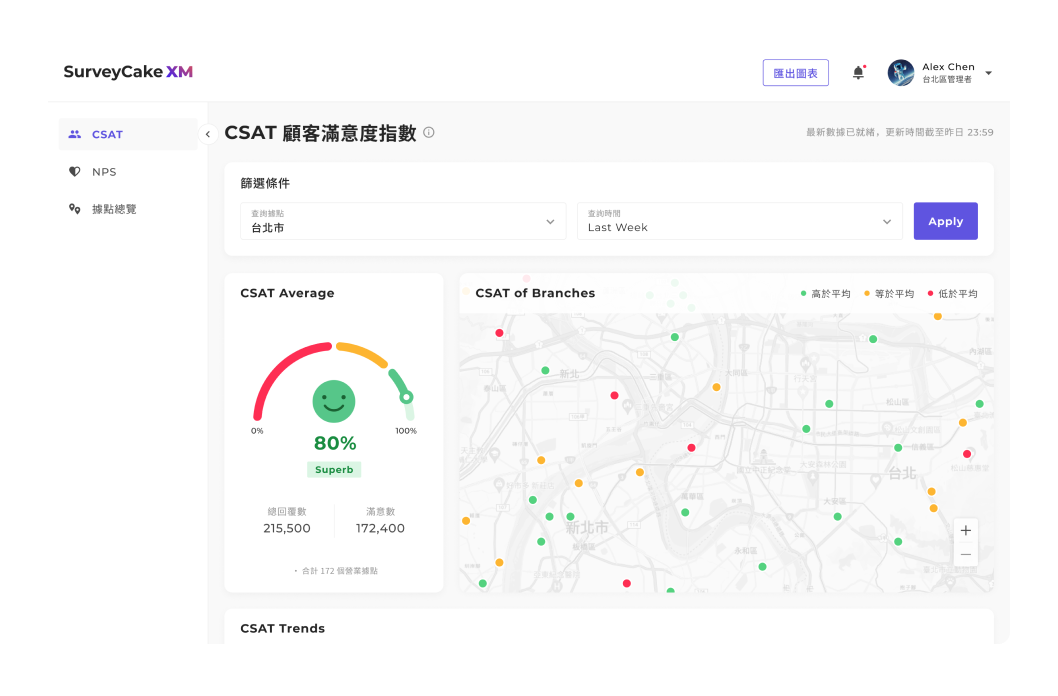Viewport: 1058px width, 696px height.
Task: Click the notification bell icon
Action: tap(858, 73)
